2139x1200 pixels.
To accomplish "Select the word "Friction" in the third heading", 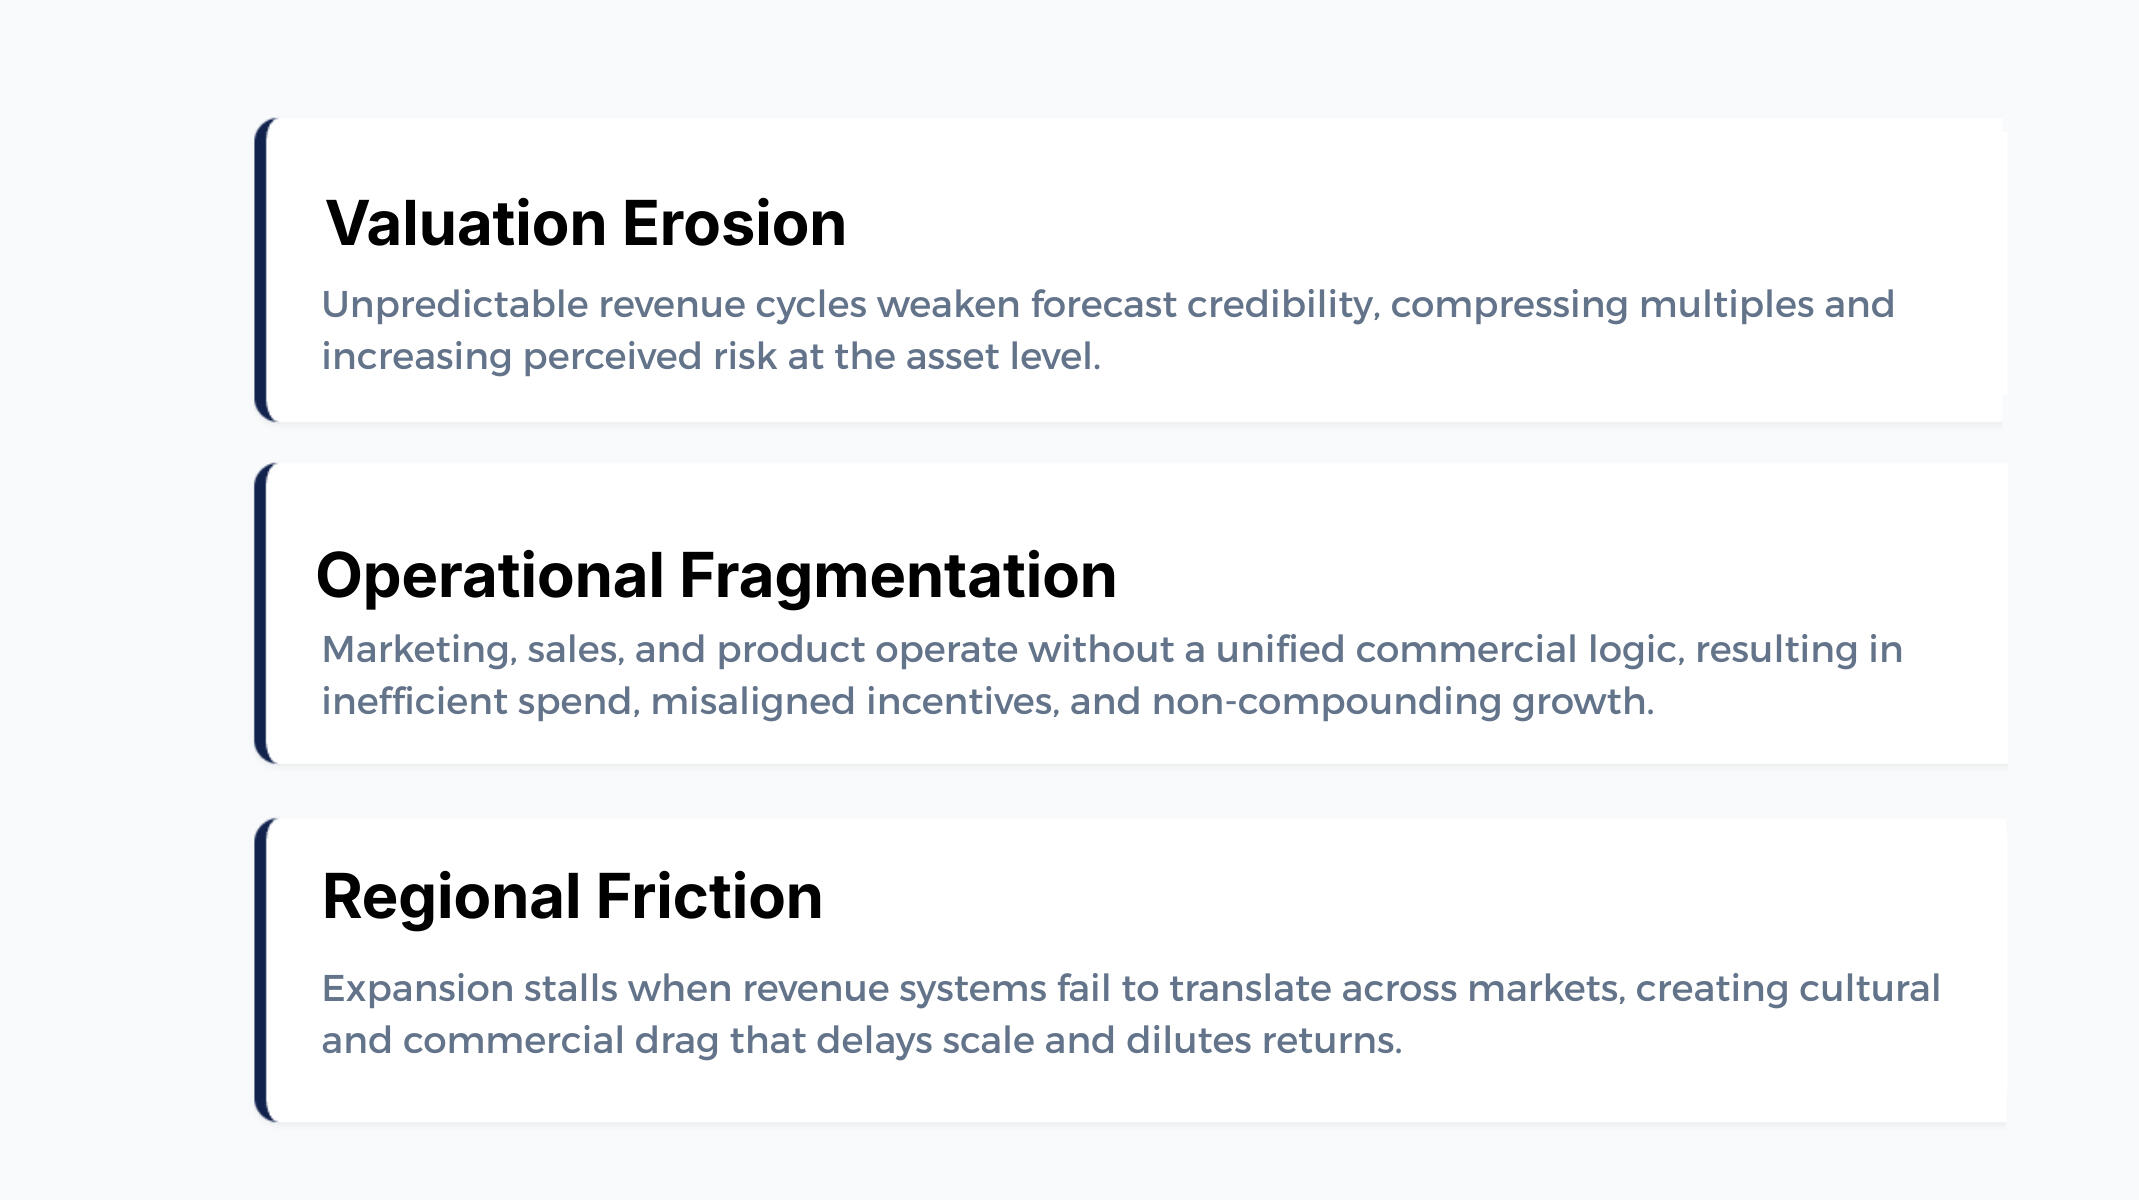I will pos(709,896).
